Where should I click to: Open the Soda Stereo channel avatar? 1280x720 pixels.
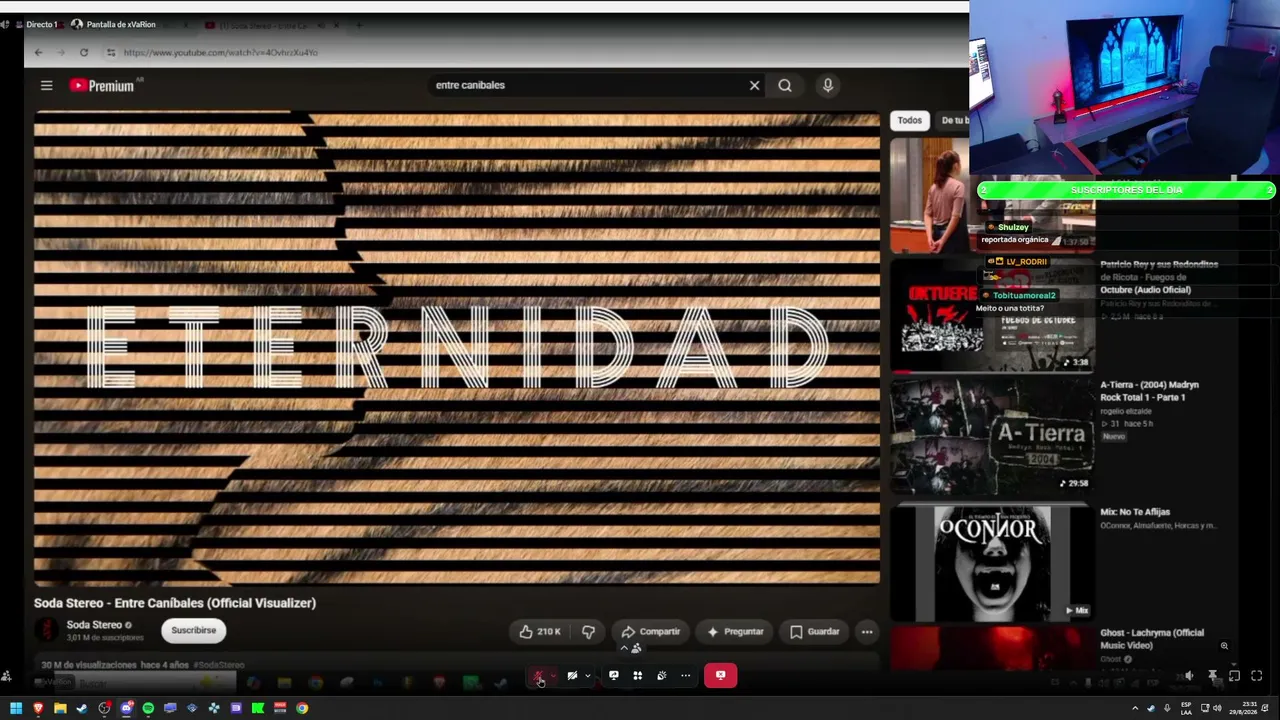tap(46, 630)
